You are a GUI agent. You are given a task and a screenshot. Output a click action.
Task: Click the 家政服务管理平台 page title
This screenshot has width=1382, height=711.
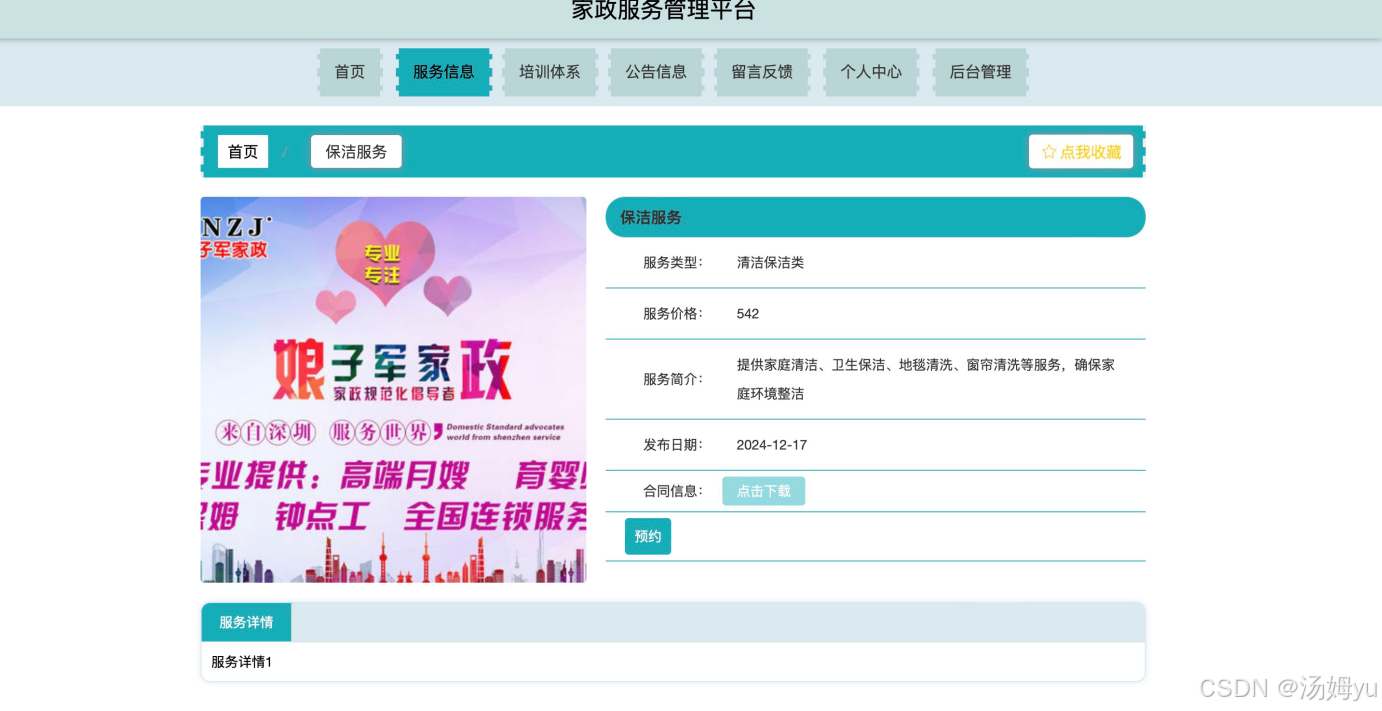(664, 10)
